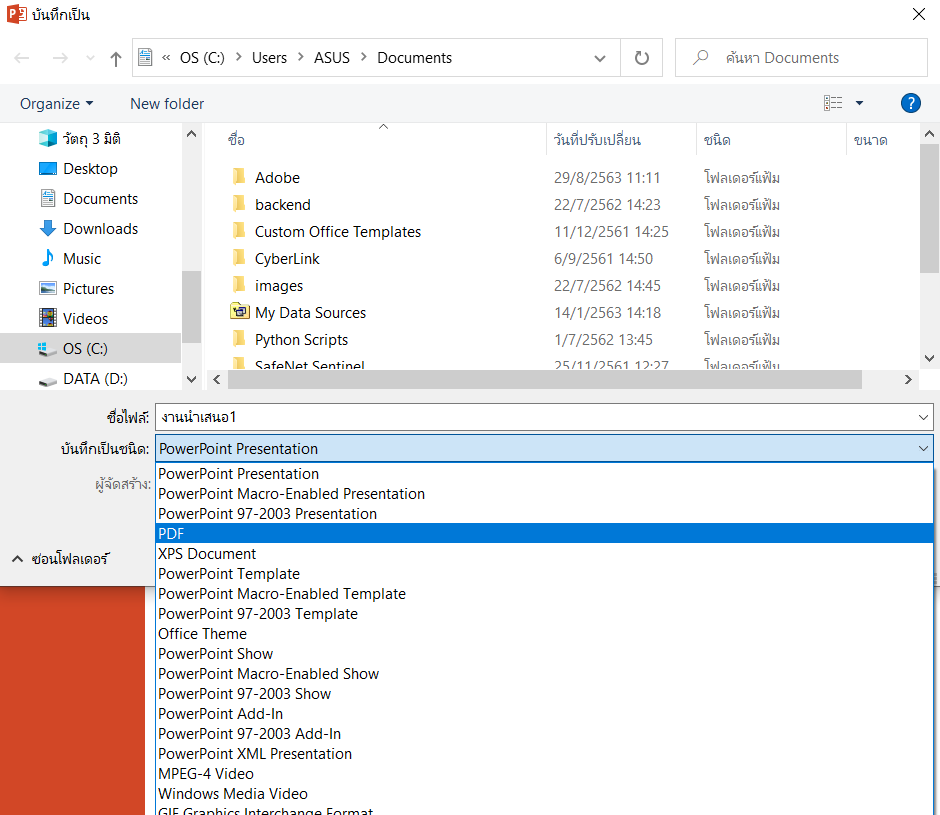Click OS (C:) in the breadcrumb path
The height and width of the screenshot is (815, 940).
[202, 58]
